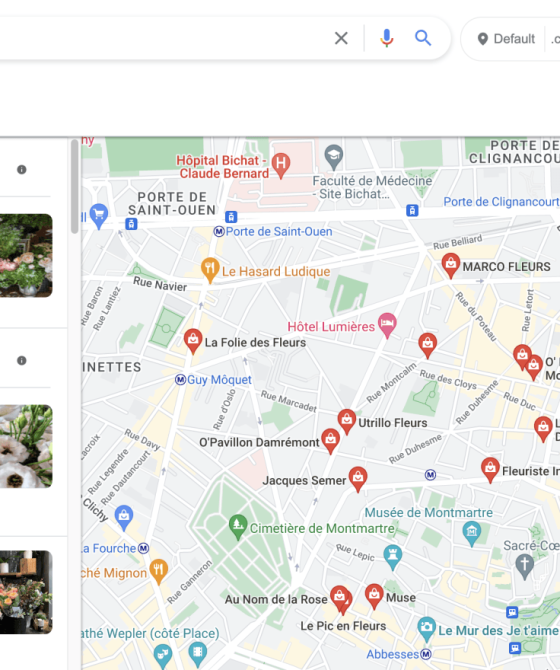Click the Fleuriste map pin
This screenshot has height=670, width=560.
490,470
